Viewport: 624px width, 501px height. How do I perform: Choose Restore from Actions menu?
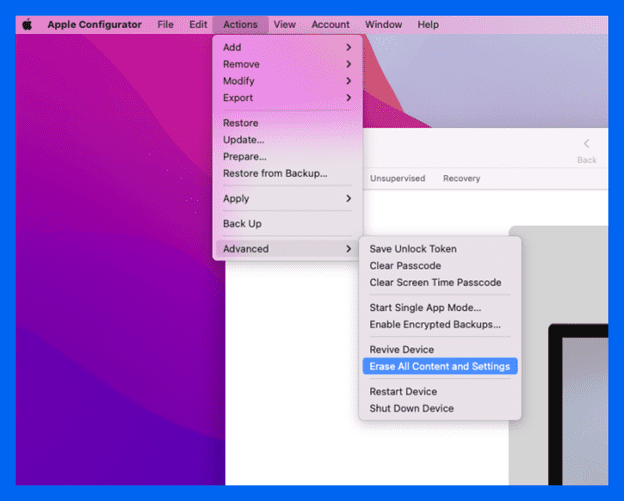click(287, 123)
